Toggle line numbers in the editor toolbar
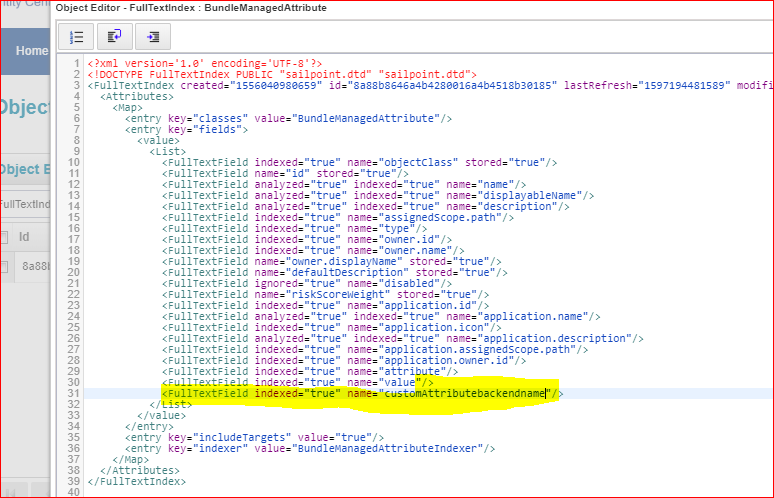Image resolution: width=774 pixels, height=498 pixels. [x=76, y=36]
